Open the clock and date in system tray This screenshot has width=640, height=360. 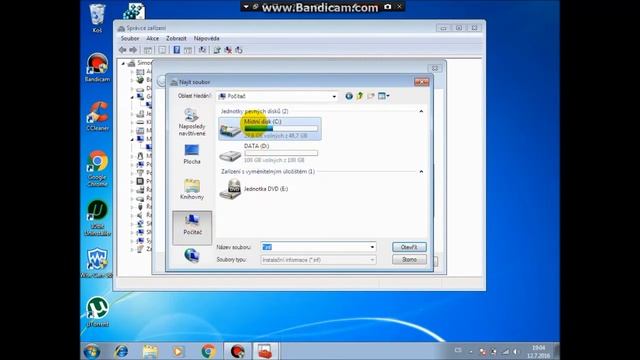[x=538, y=351]
